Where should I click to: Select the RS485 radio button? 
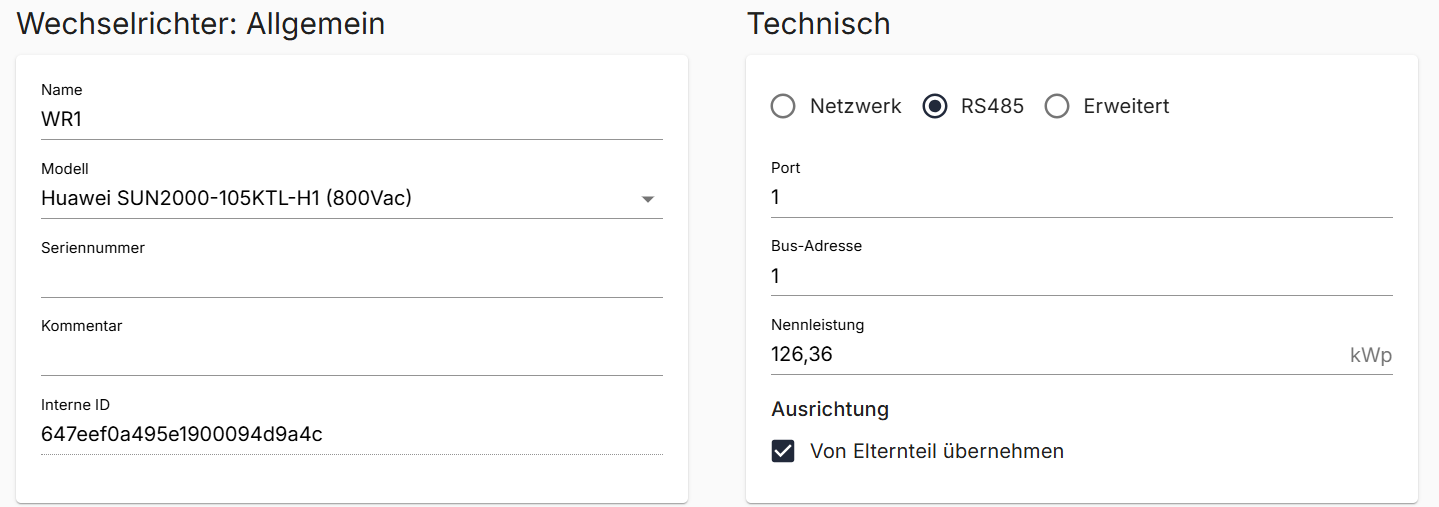click(x=935, y=106)
